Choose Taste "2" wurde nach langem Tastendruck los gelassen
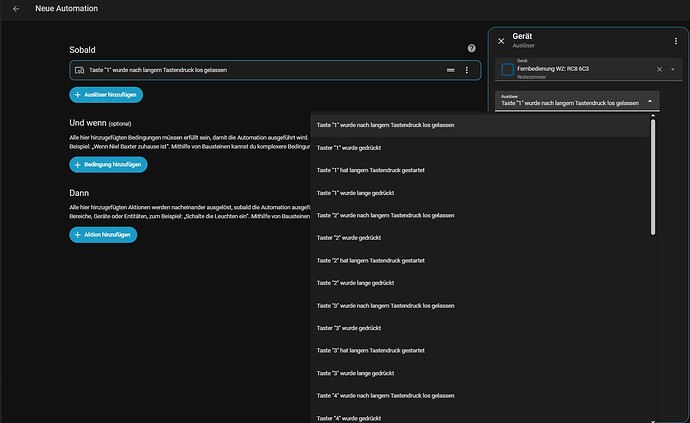This screenshot has height=423, width=690. click(x=480, y=215)
